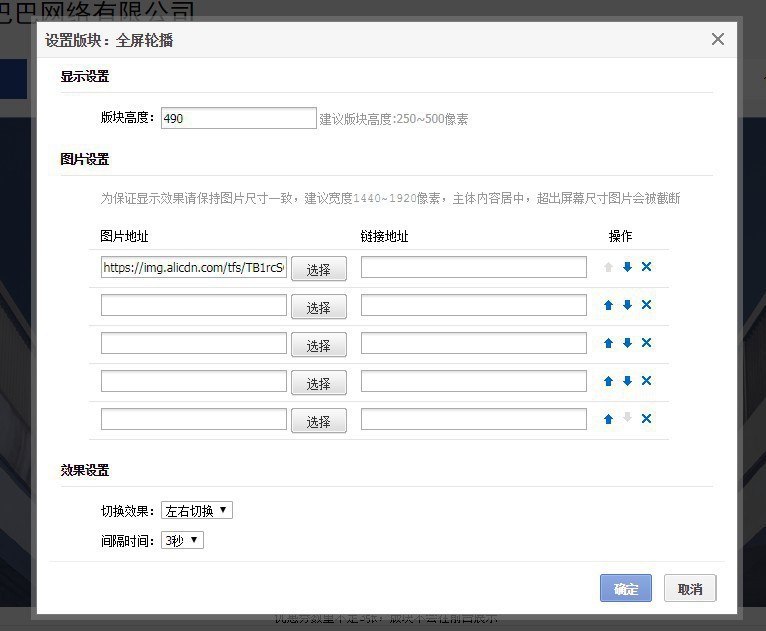This screenshot has width=766, height=631.
Task: Delete the first image row
Action: (x=646, y=267)
